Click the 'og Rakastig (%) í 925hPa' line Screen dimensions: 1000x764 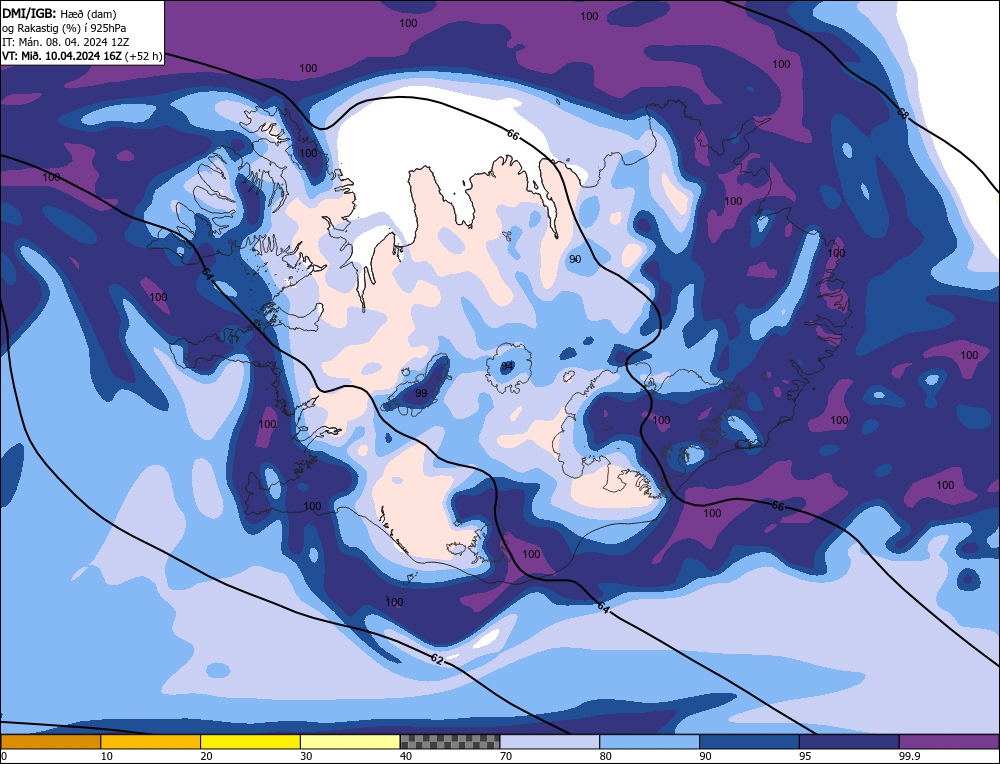64,27
